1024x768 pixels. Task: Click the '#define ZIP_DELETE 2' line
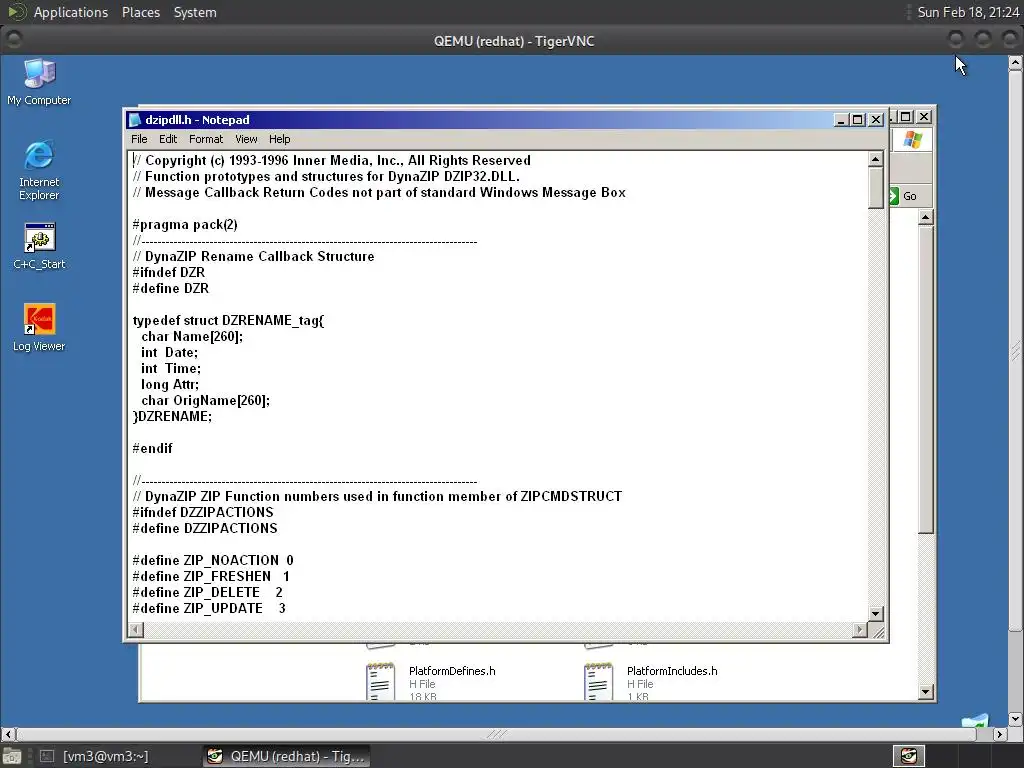[x=208, y=592]
